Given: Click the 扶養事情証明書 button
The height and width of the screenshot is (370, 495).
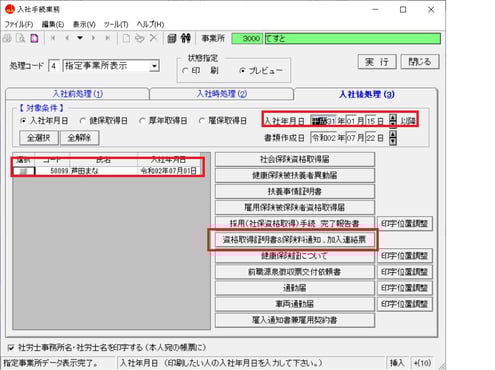Looking at the screenshot, I should [295, 191].
